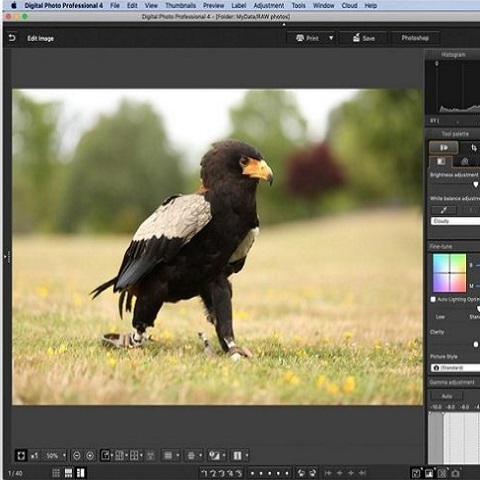Image resolution: width=480 pixels, height=480 pixels.
Task: Open the Cloudy white balance dropdown
Action: [455, 221]
